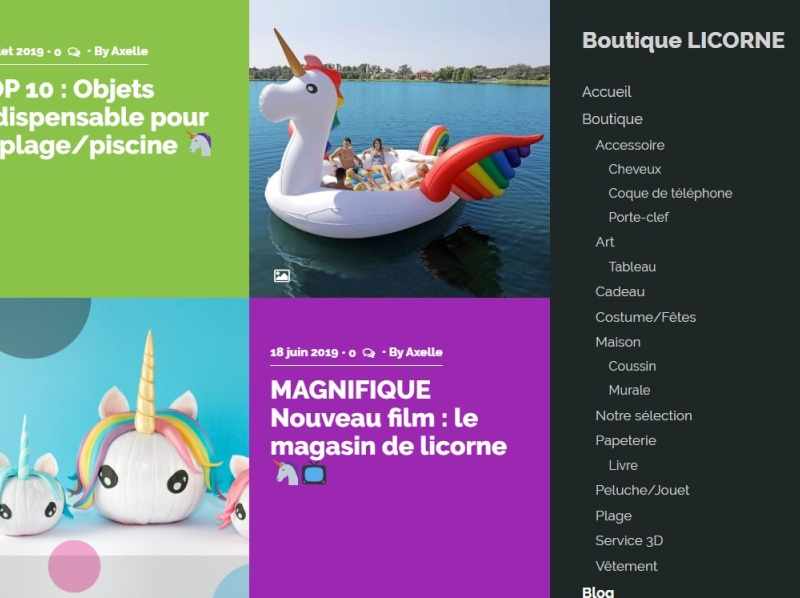Open the MAGNIFIQUE Nouveau film post title
Screen dimensions: 800x598
tap(388, 418)
